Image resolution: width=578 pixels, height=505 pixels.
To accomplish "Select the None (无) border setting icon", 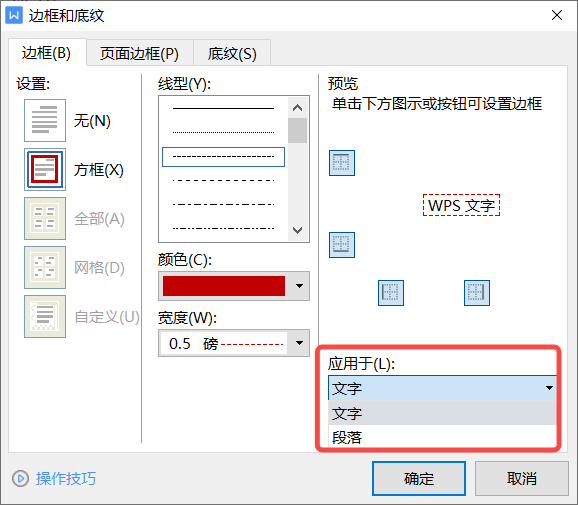I will (x=45, y=121).
